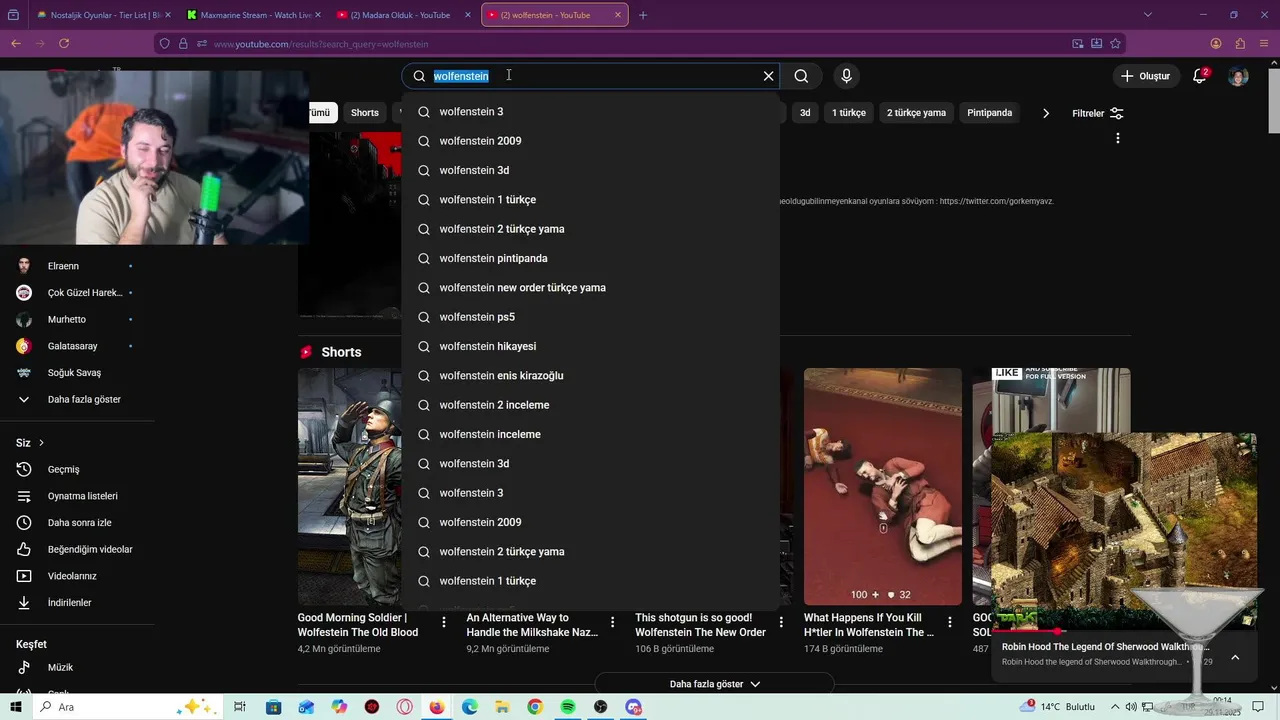
Task: Open options for 'An Alternative Way' short
Action: coord(613,623)
